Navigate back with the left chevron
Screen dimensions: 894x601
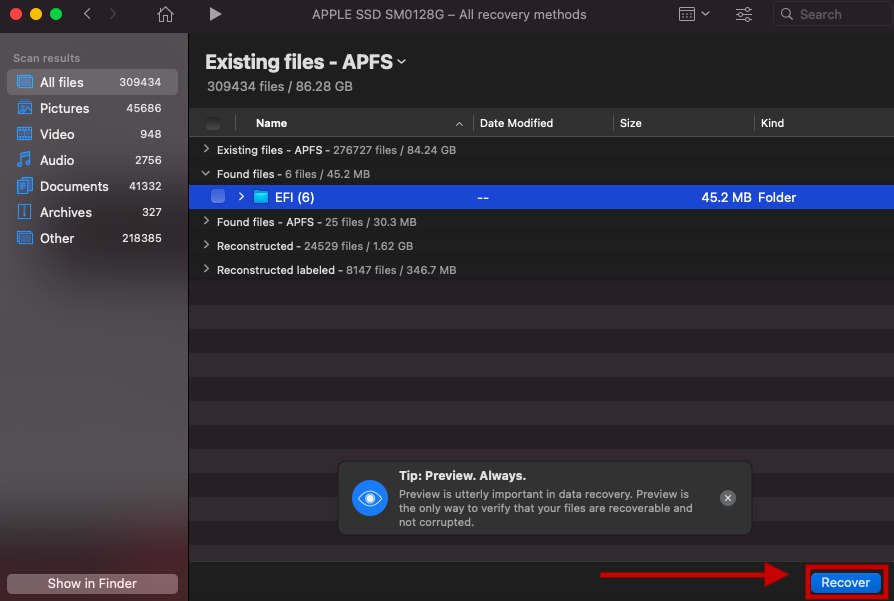point(87,14)
